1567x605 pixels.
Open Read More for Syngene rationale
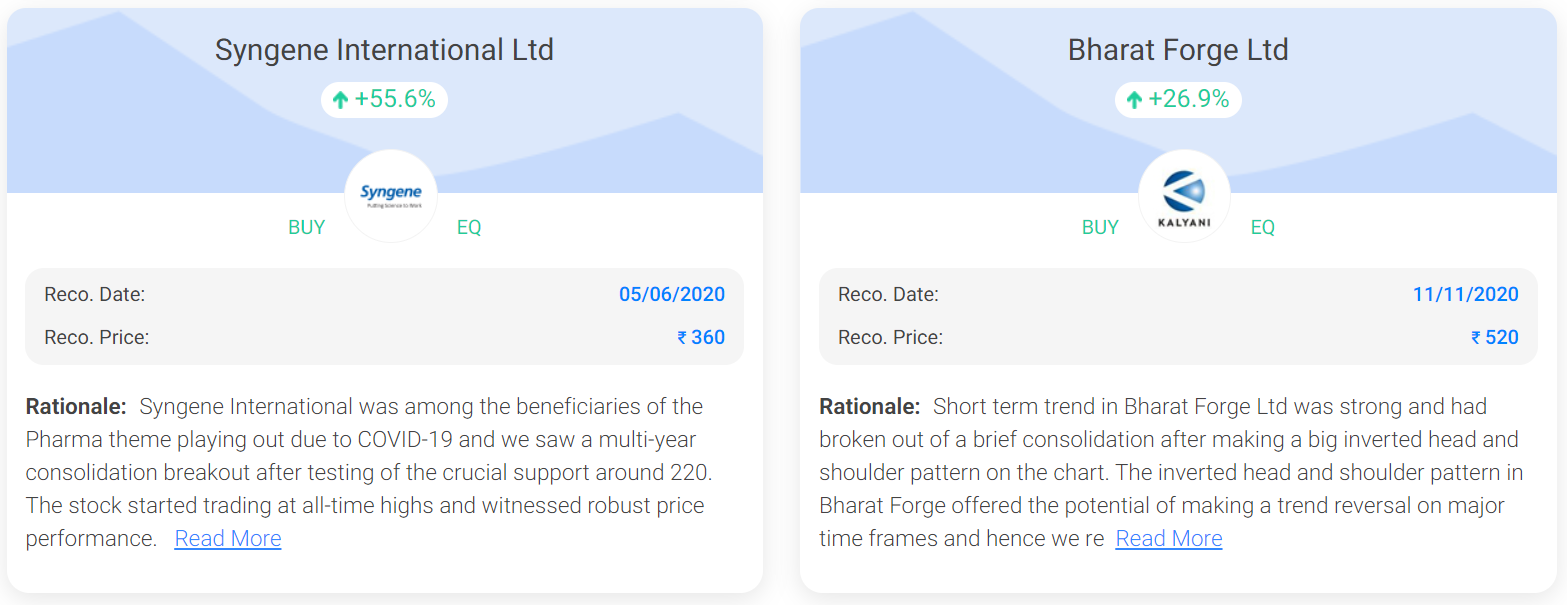coord(228,538)
